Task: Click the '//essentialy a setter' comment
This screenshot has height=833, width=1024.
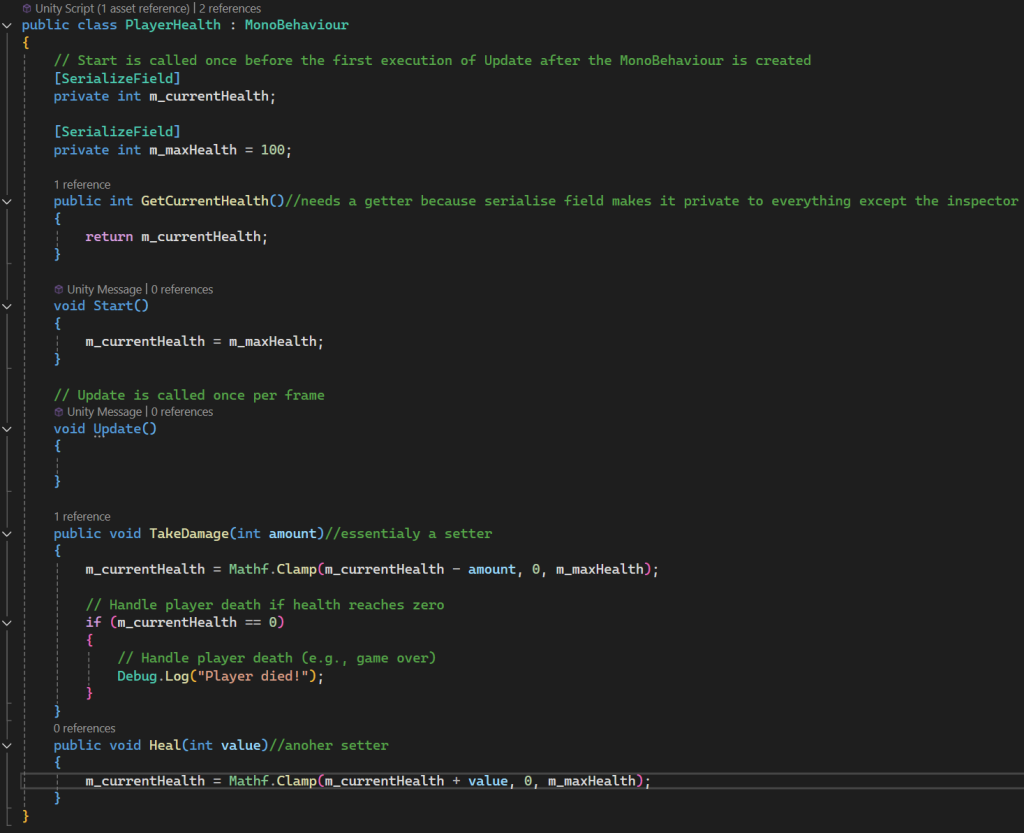Action: [x=408, y=534]
